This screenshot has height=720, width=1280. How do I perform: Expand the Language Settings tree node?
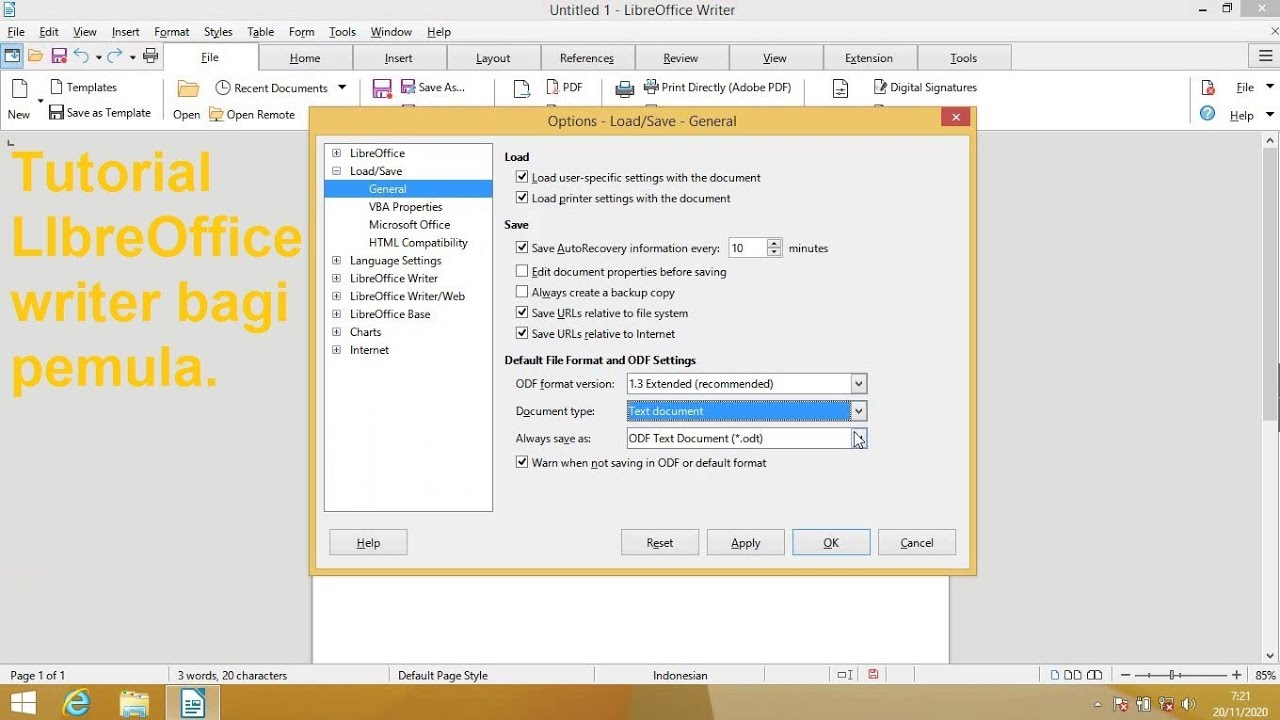point(336,261)
